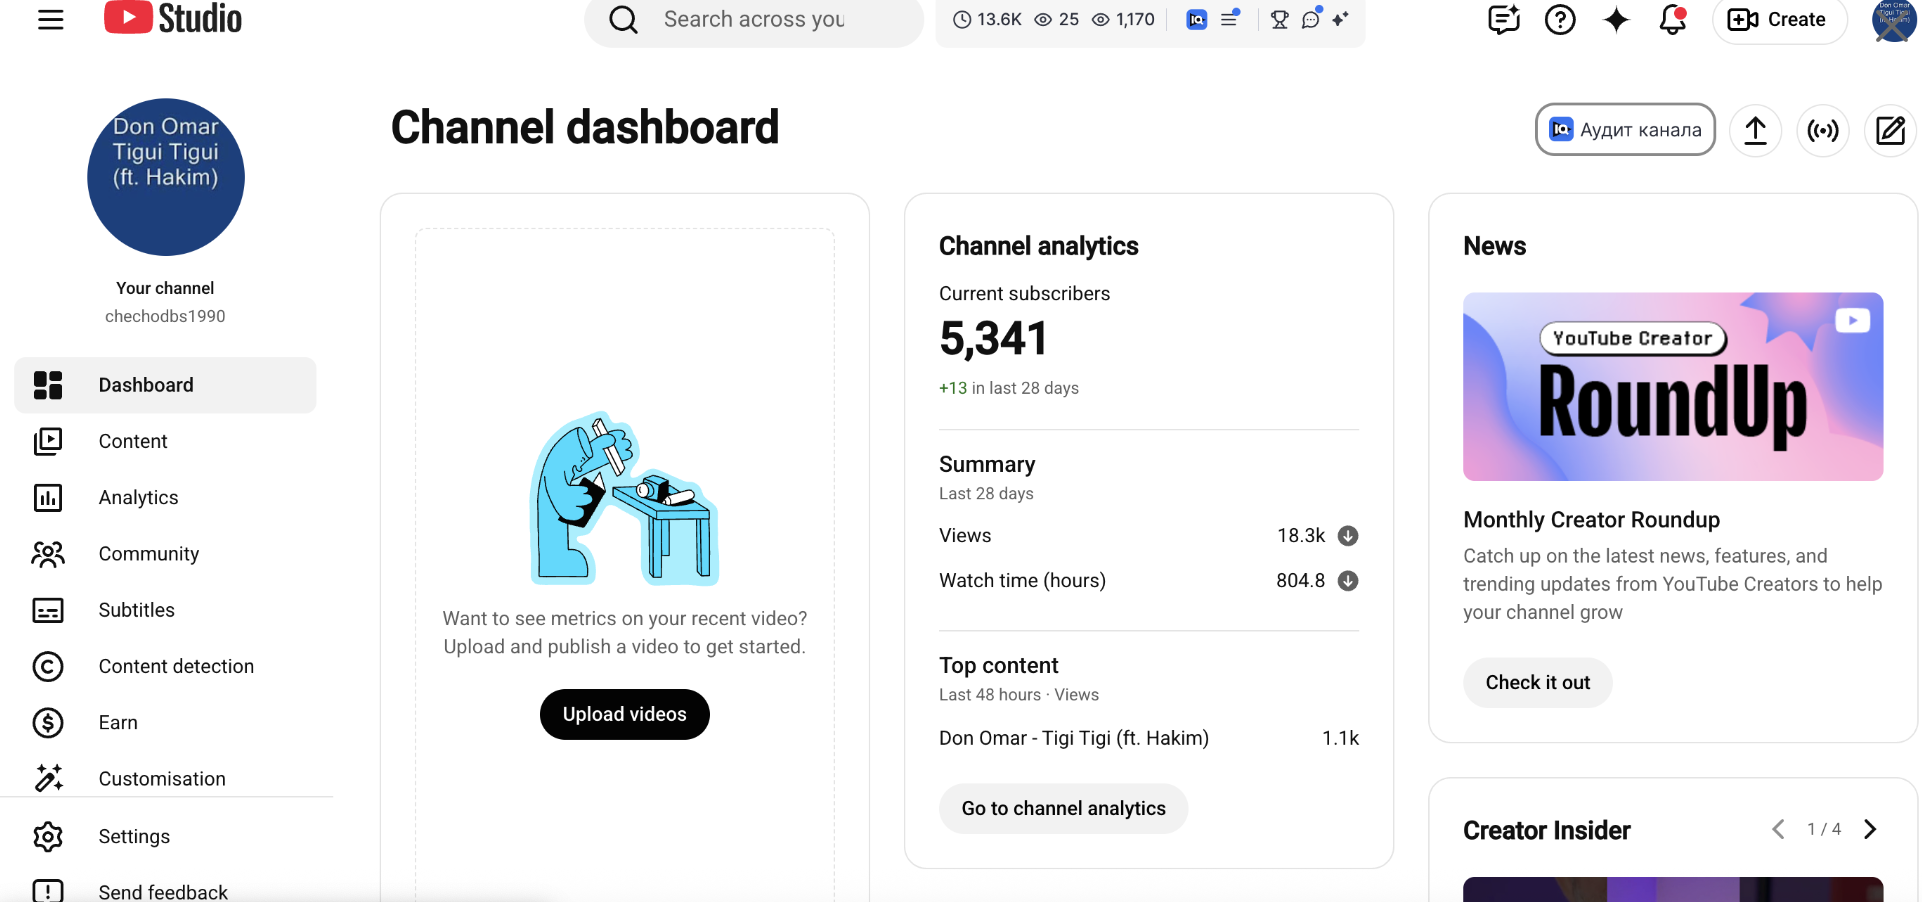Viewport: 1922px width, 902px height.
Task: Click the small sparkles icon in extension bar
Action: (1340, 19)
